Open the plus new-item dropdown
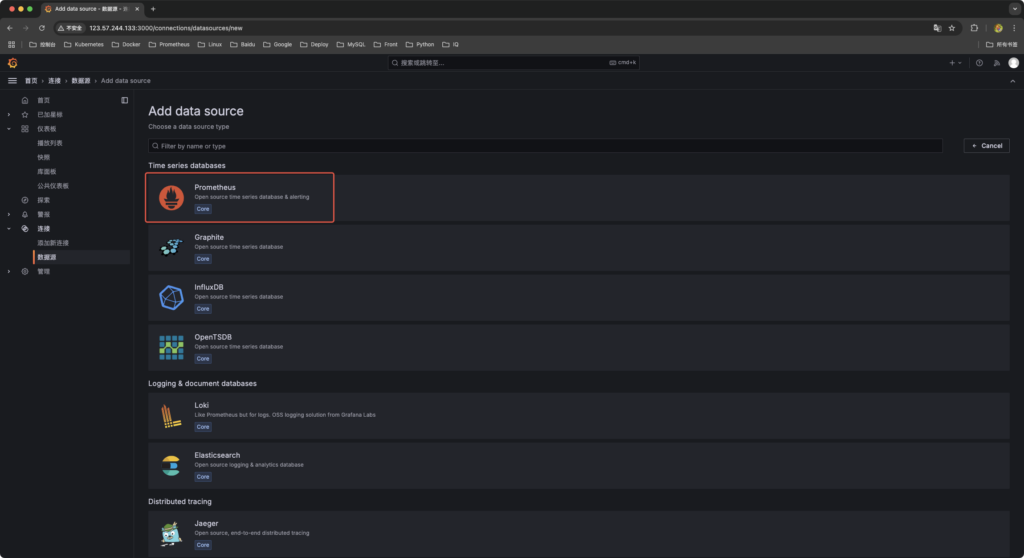The width and height of the screenshot is (1024, 558). (955, 63)
